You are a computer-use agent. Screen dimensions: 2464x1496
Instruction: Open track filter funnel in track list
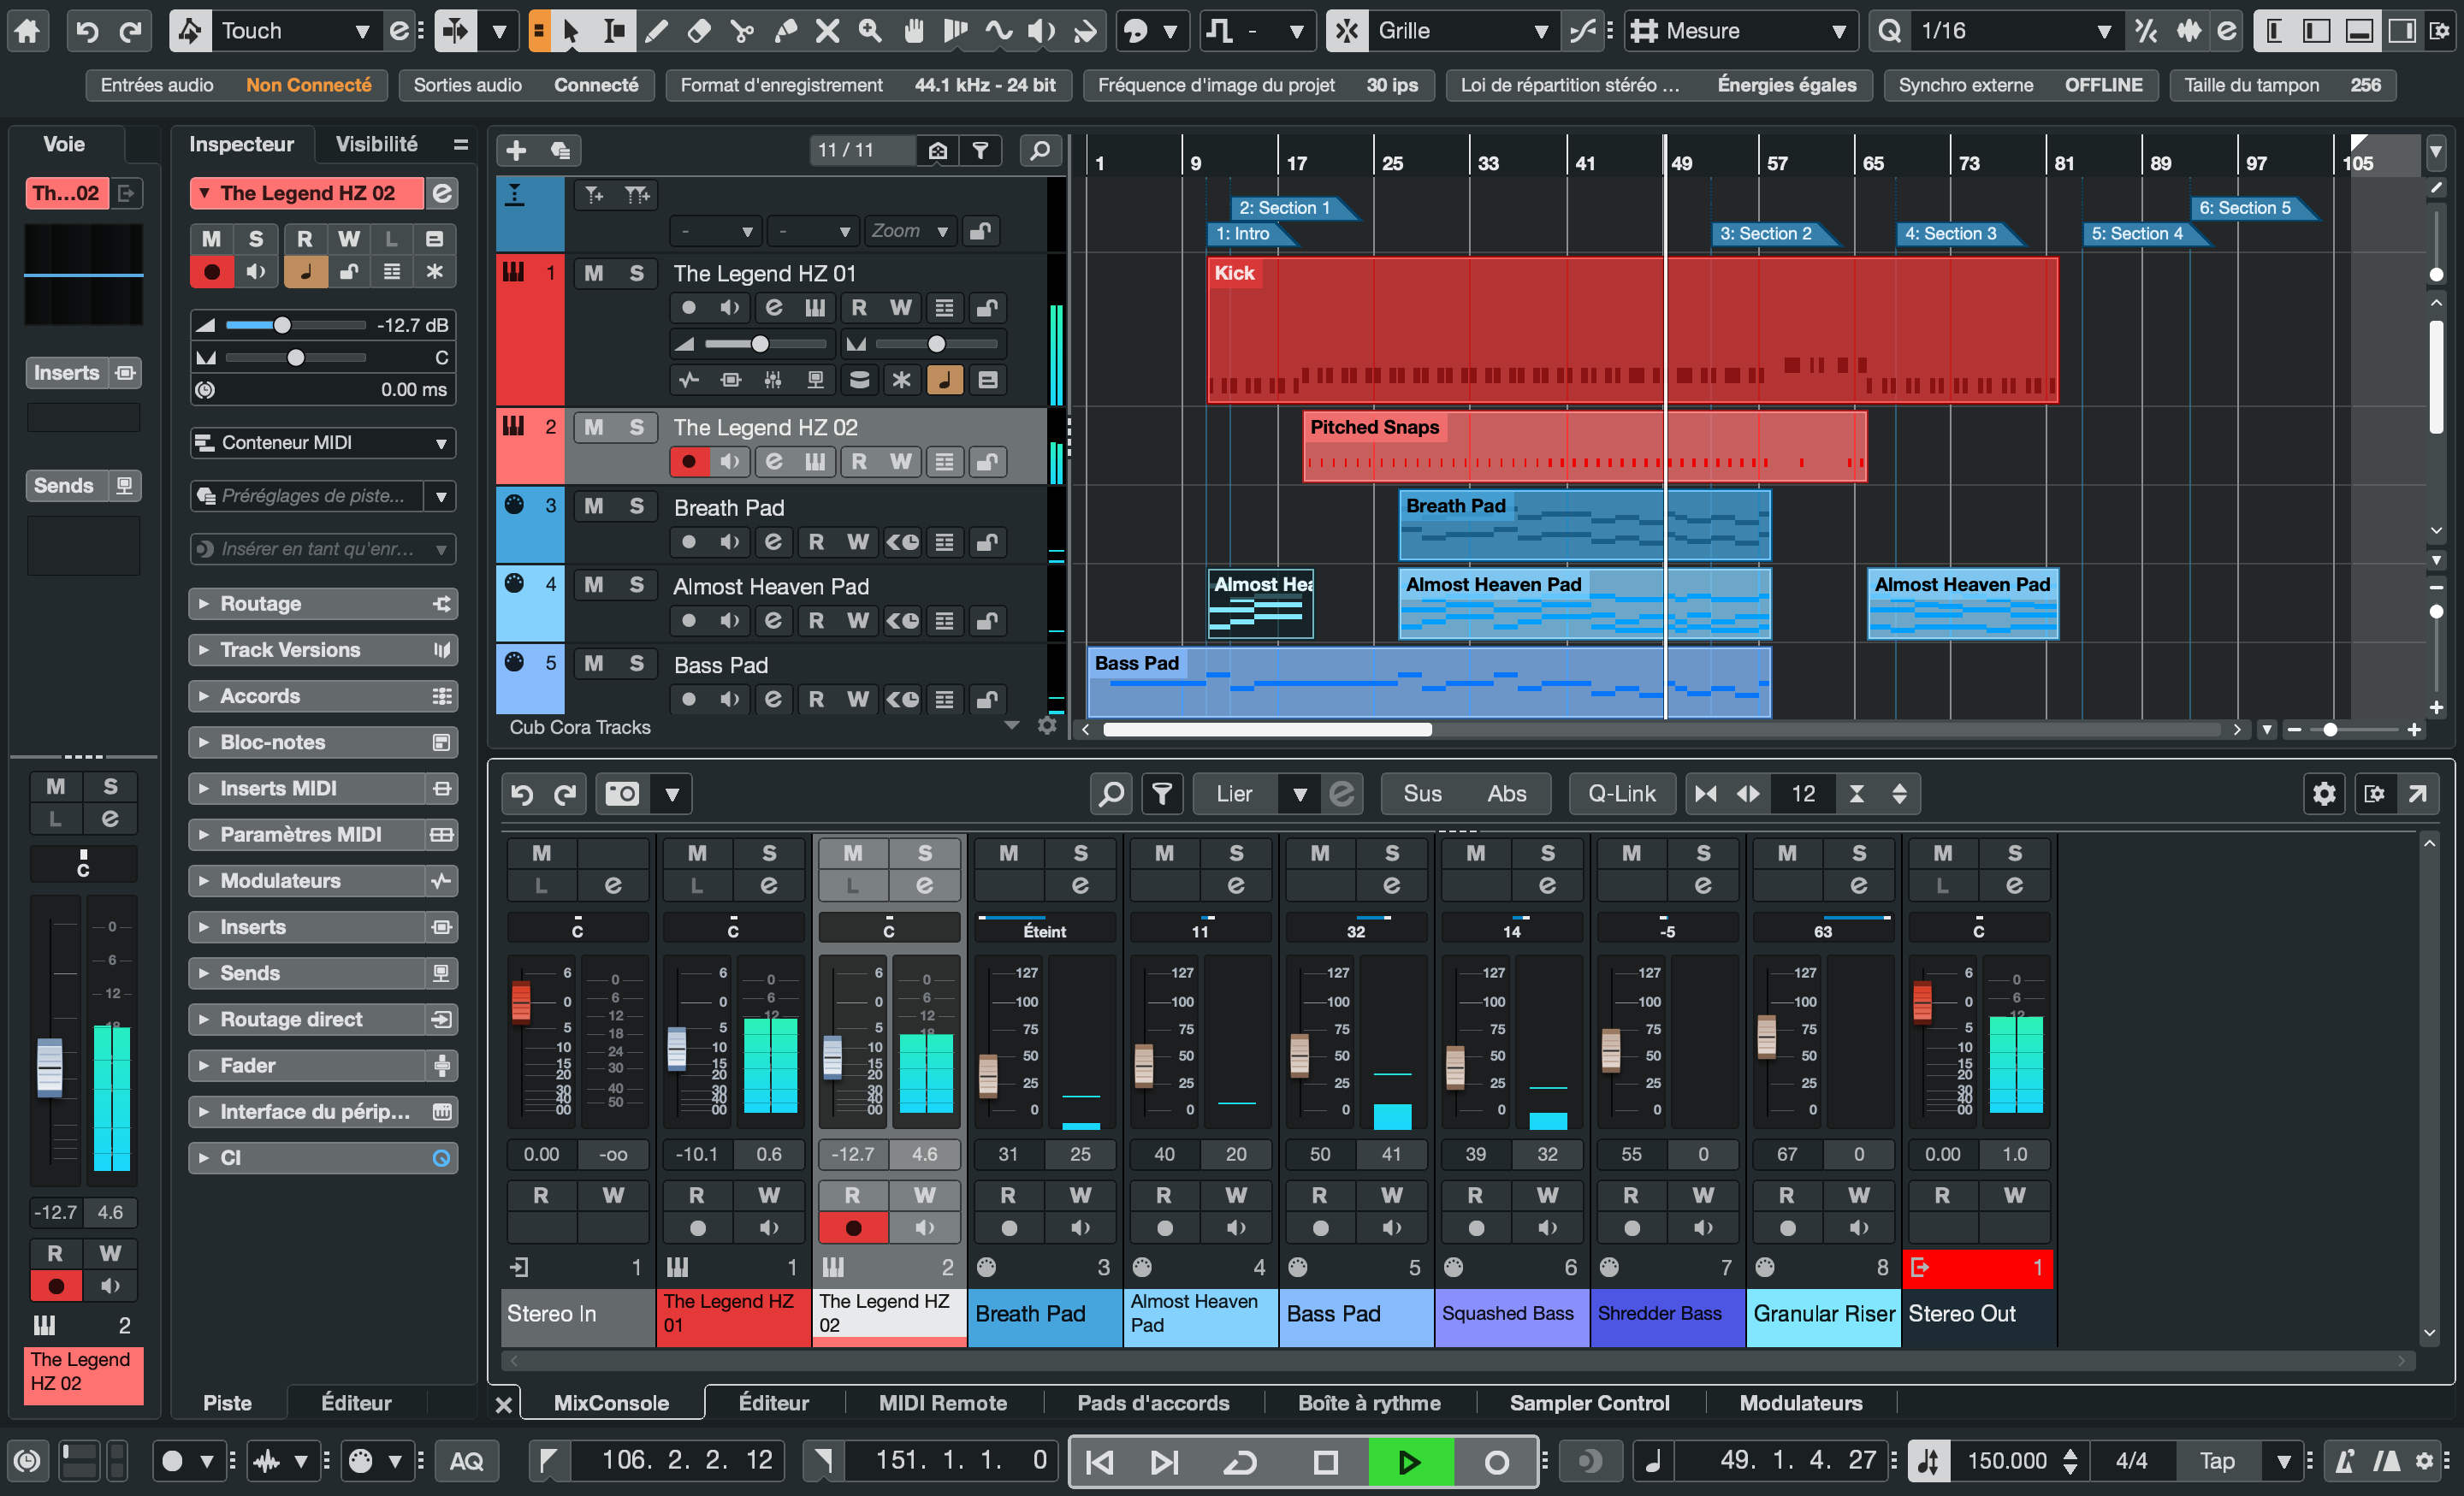point(981,150)
